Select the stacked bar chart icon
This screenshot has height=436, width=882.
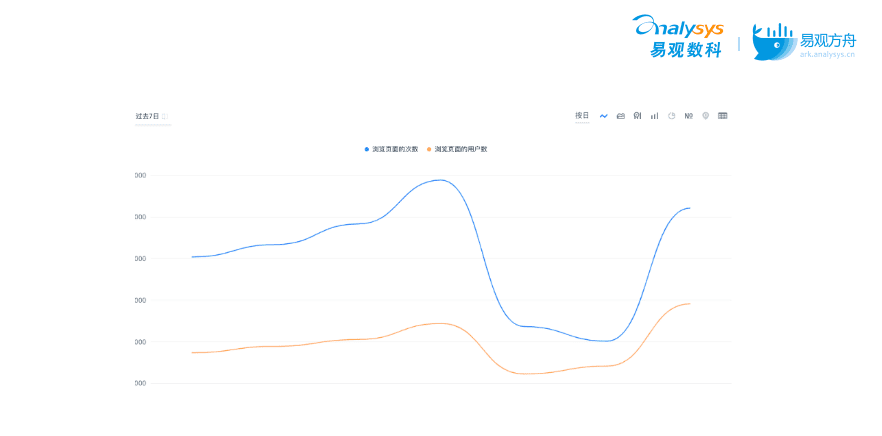(637, 116)
